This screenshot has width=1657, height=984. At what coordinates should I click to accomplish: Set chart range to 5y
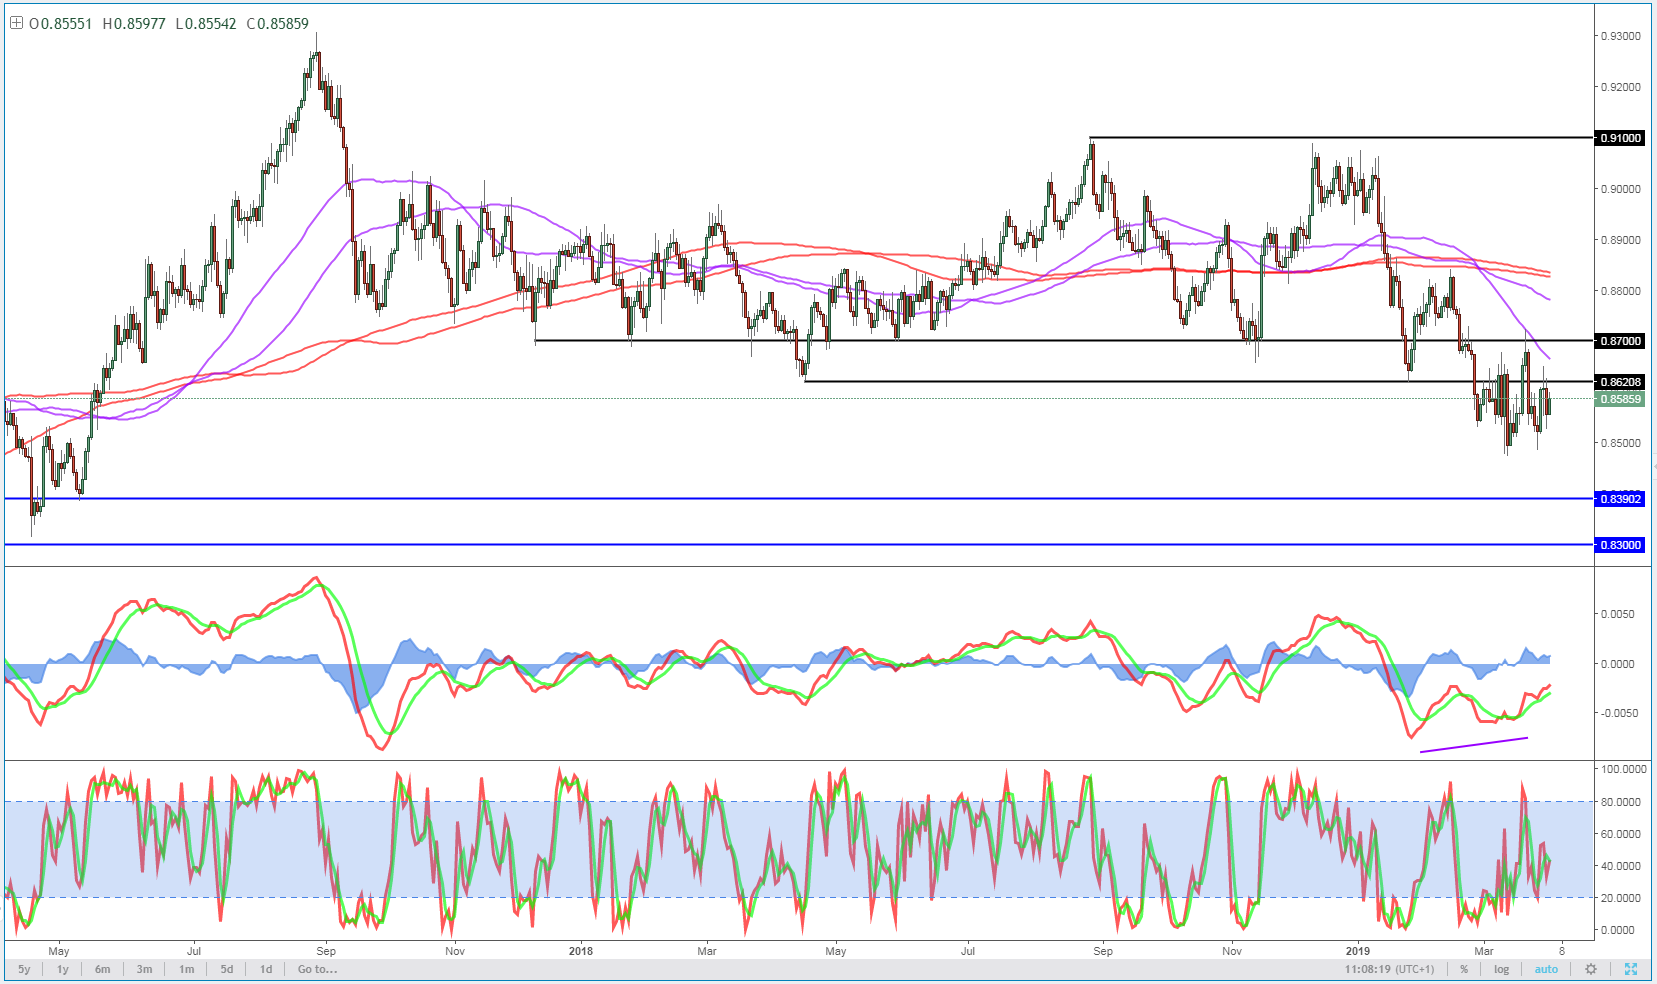(24, 969)
